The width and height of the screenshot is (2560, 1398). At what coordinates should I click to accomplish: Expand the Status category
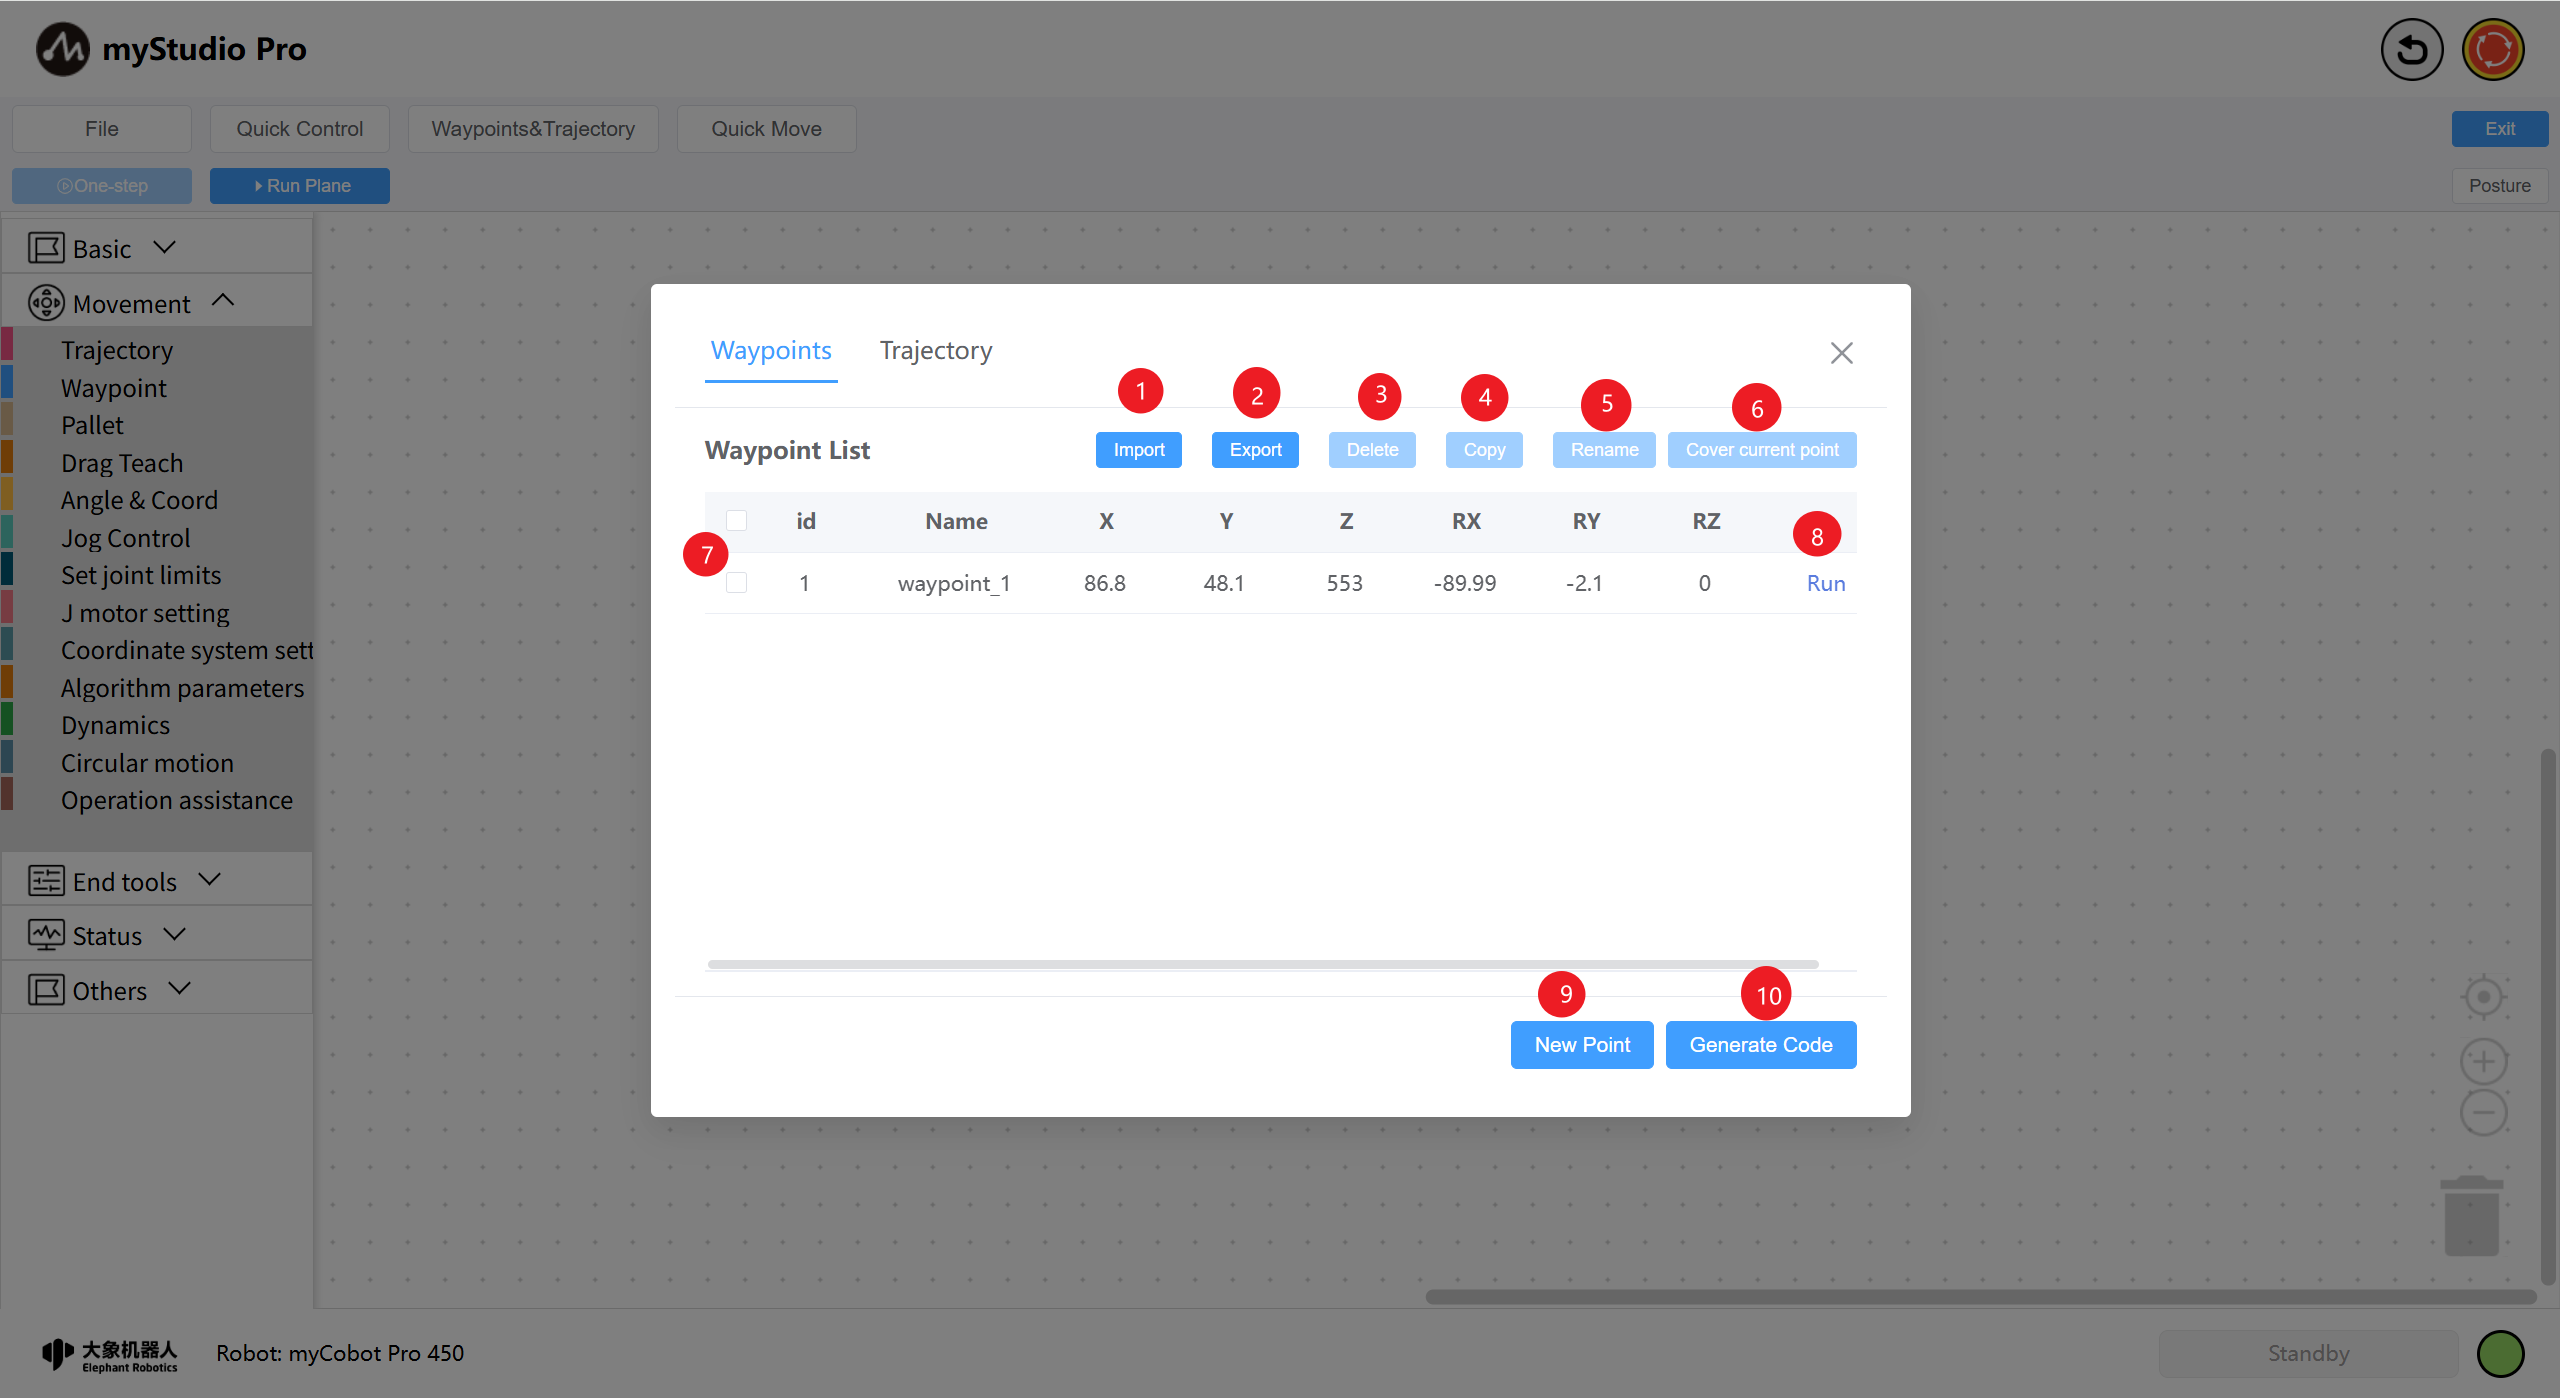point(107,935)
